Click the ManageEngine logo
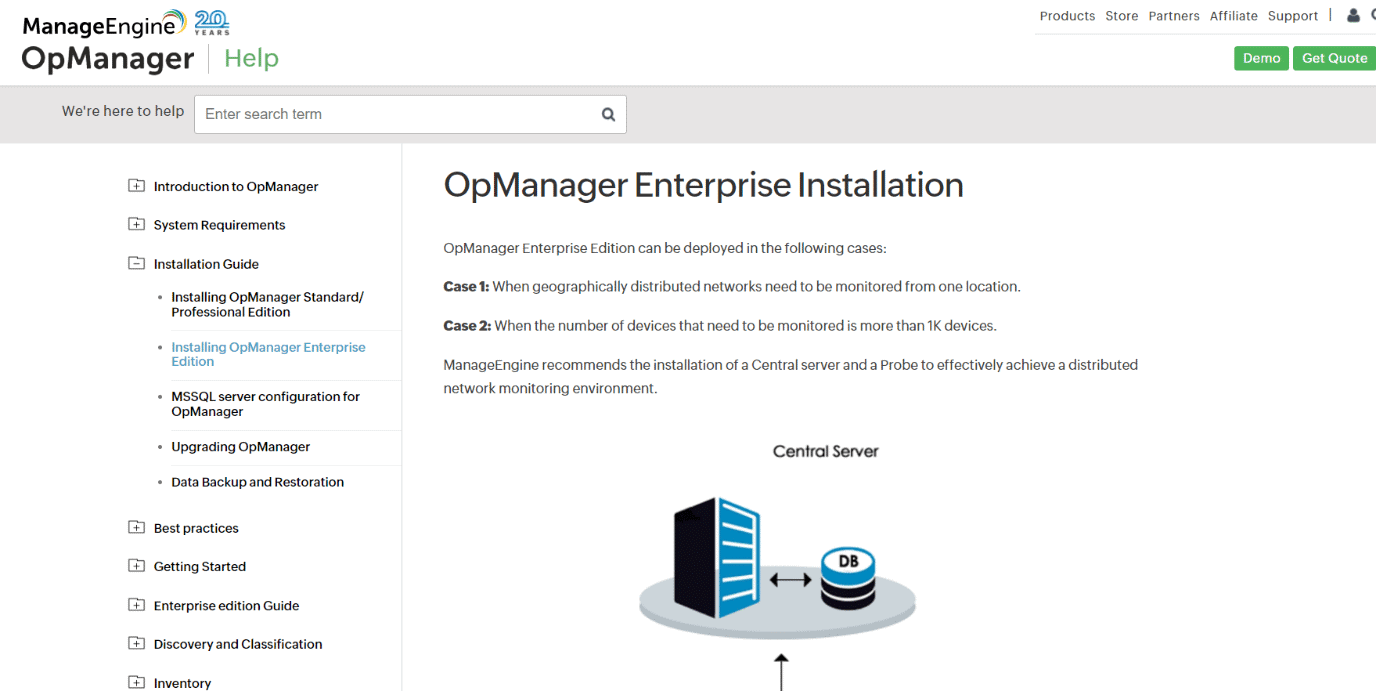The image size is (1376, 691). coord(104,24)
